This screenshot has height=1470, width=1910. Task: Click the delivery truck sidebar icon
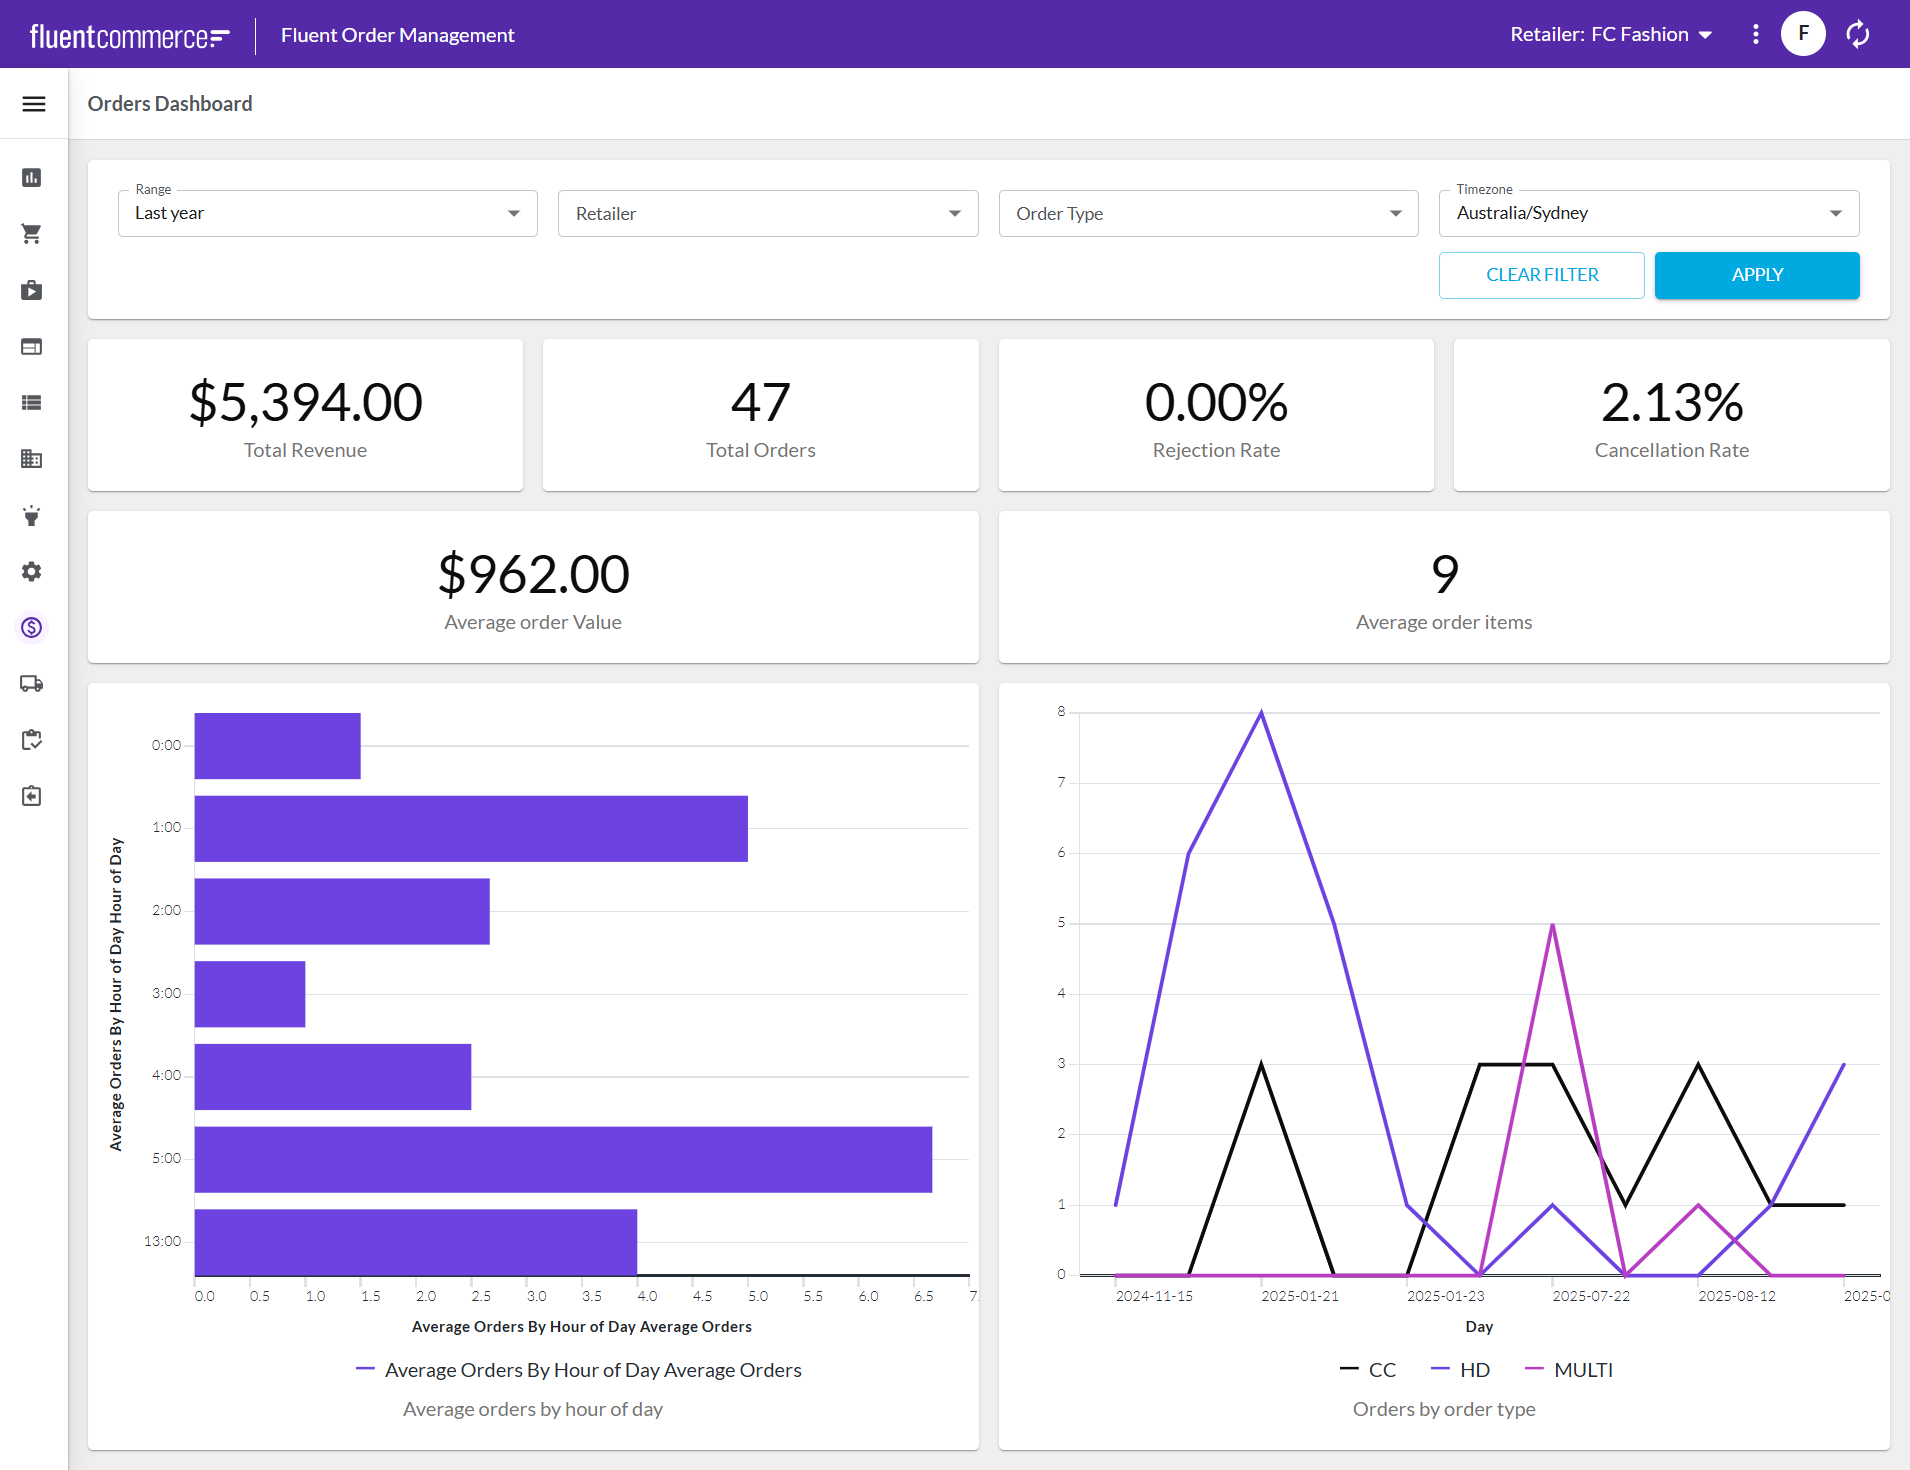pos(32,684)
